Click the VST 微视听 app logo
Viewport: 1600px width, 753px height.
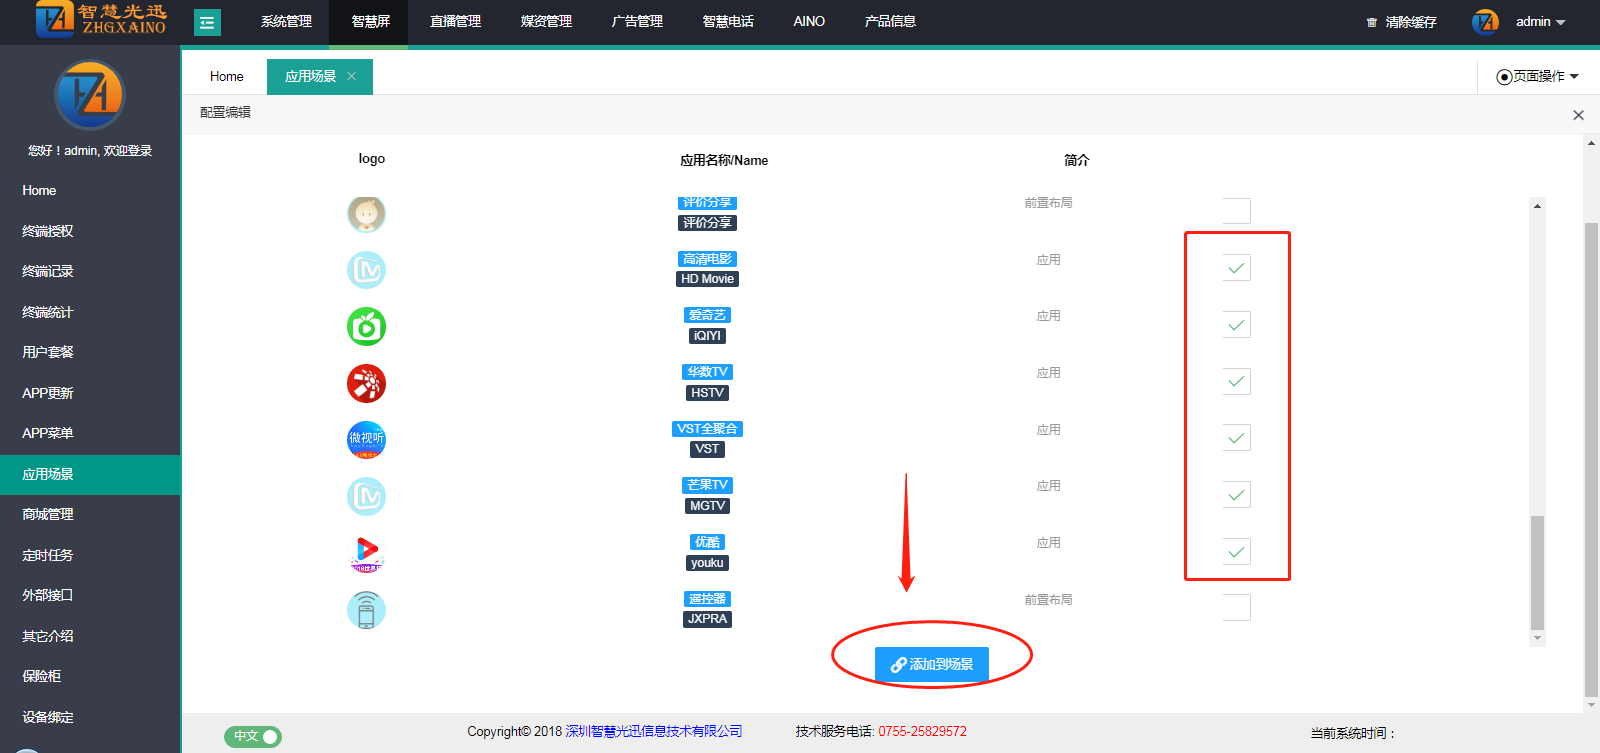click(366, 440)
